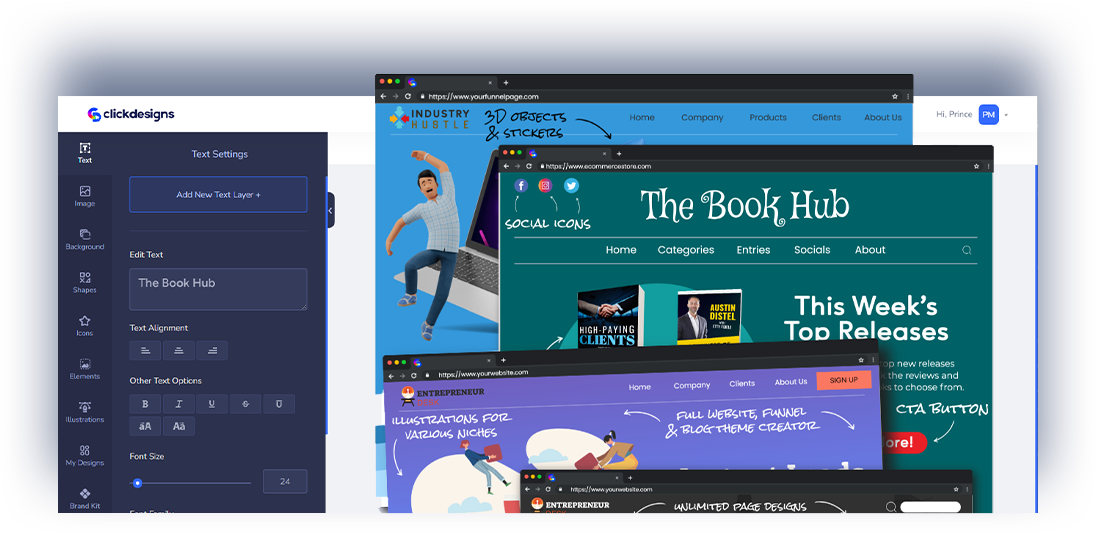This screenshot has height=533, width=1096.
Task: Align text to the left
Action: point(145,351)
